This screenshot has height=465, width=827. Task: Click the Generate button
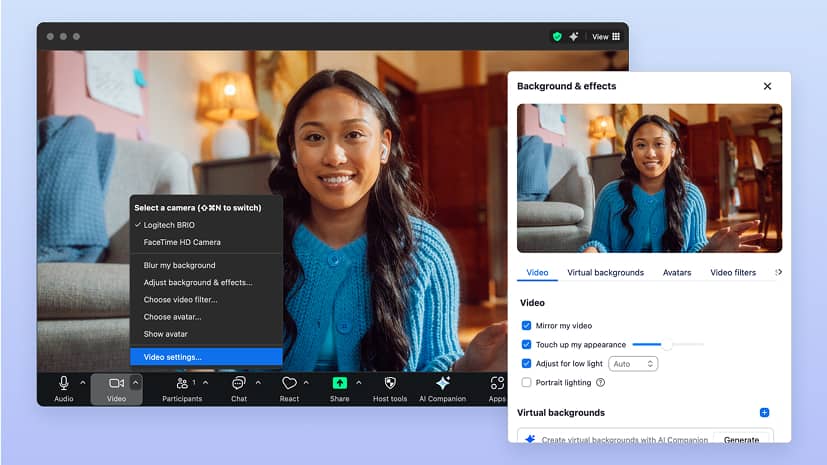click(x=741, y=439)
